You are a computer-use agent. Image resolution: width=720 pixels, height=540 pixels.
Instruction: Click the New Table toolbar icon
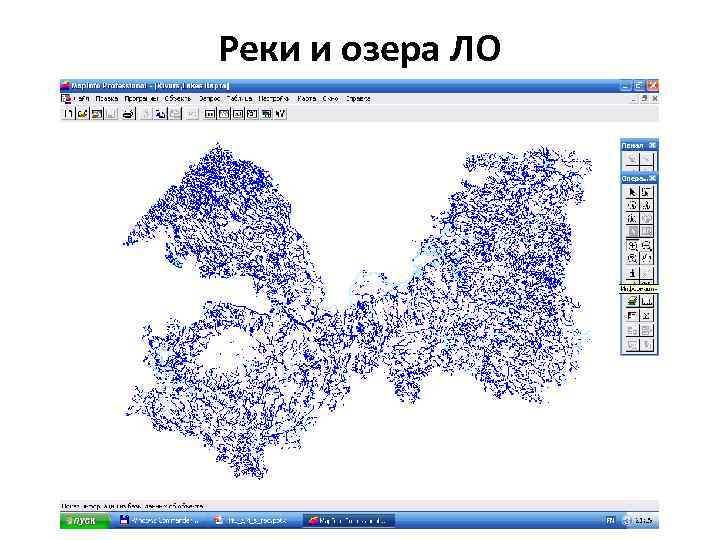click(68, 113)
